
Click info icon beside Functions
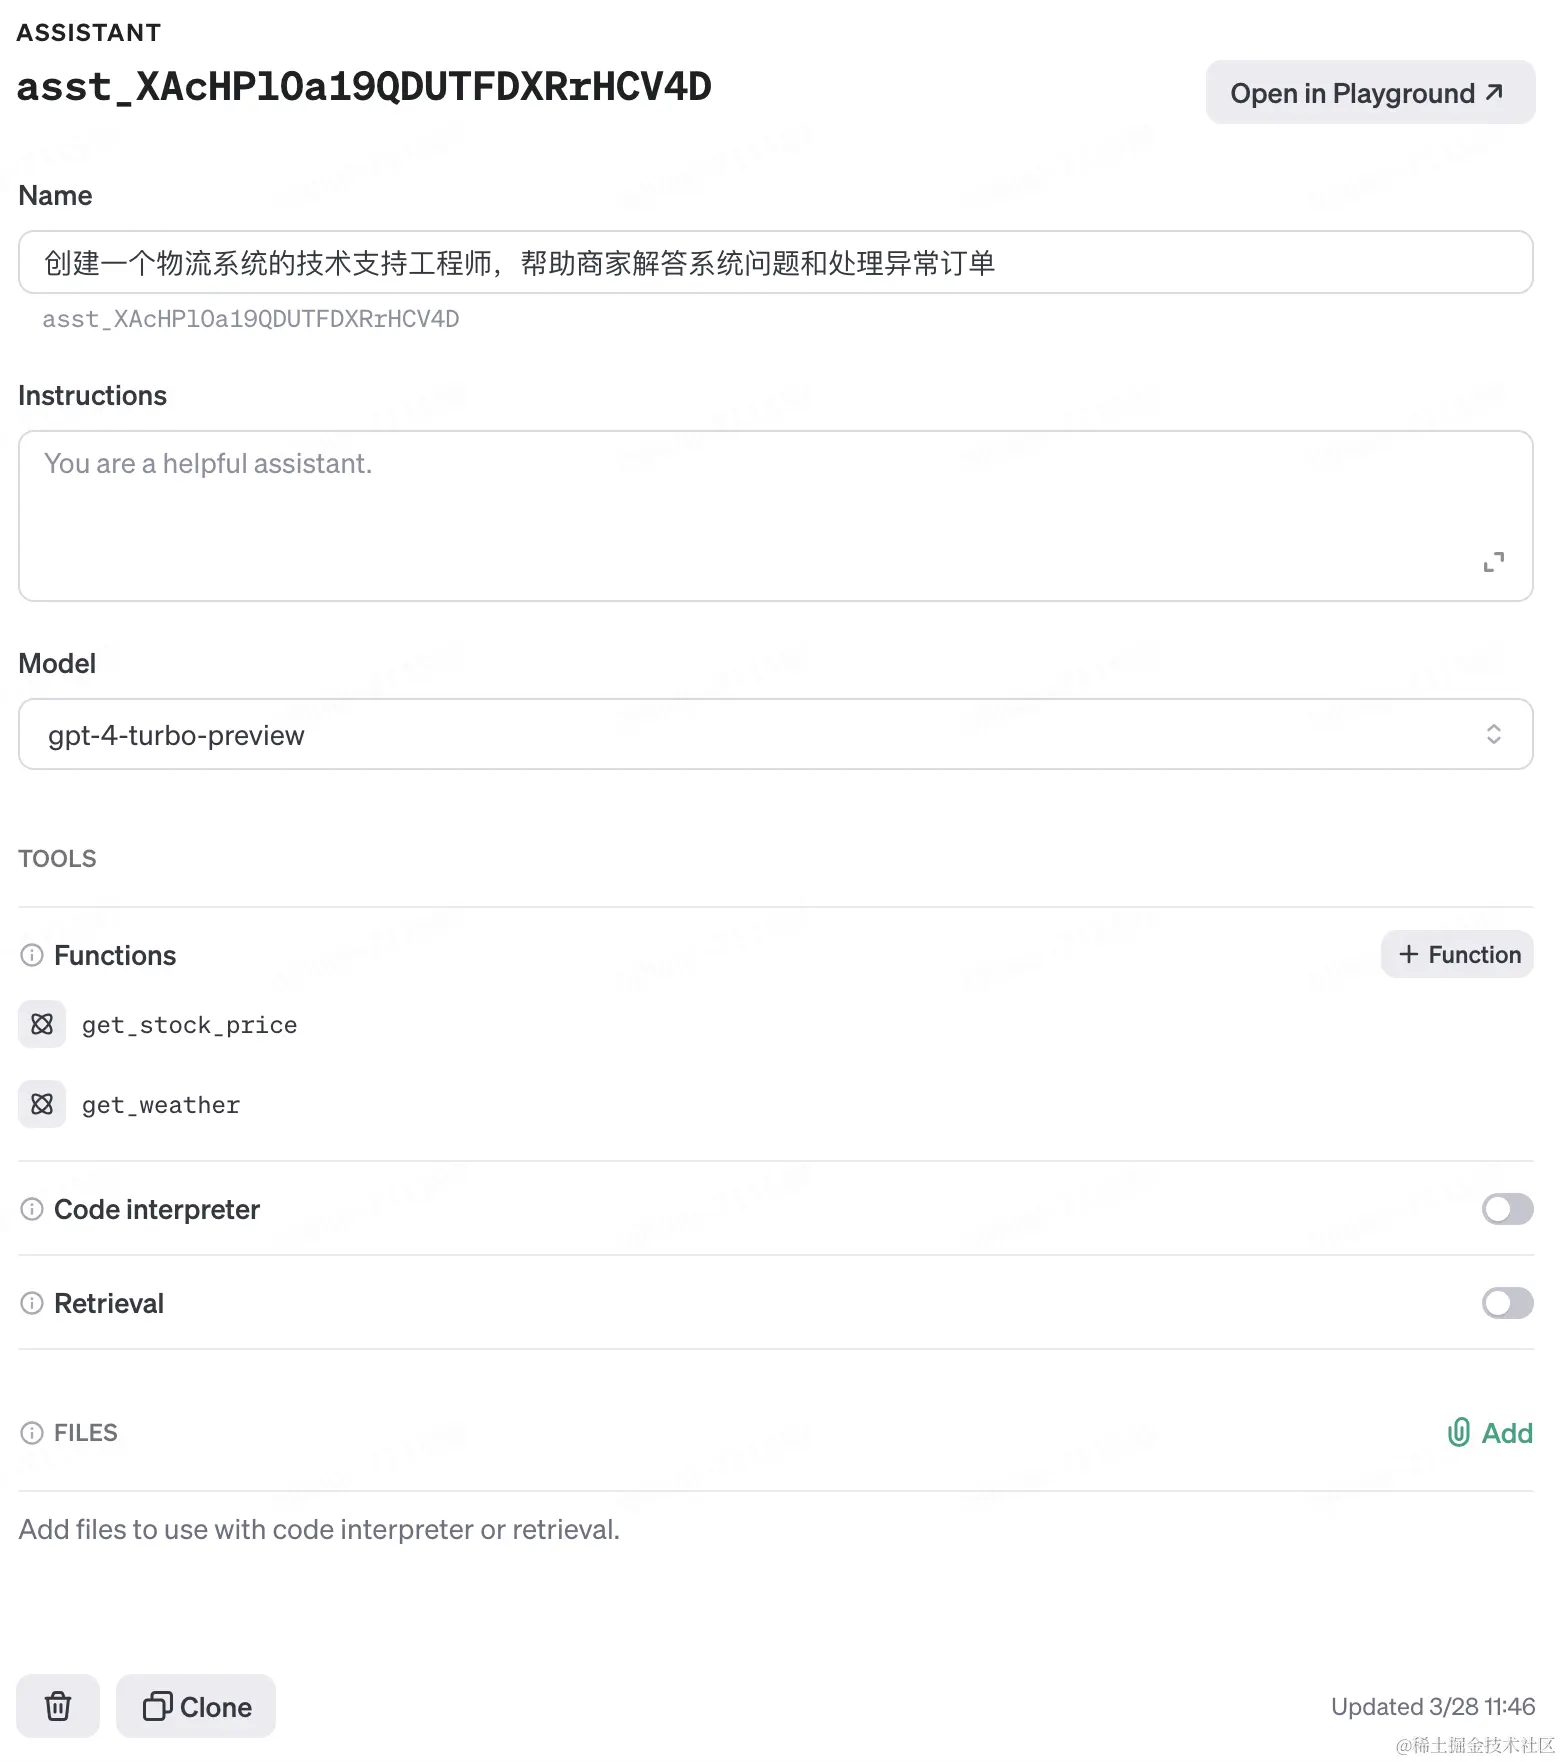click(32, 955)
